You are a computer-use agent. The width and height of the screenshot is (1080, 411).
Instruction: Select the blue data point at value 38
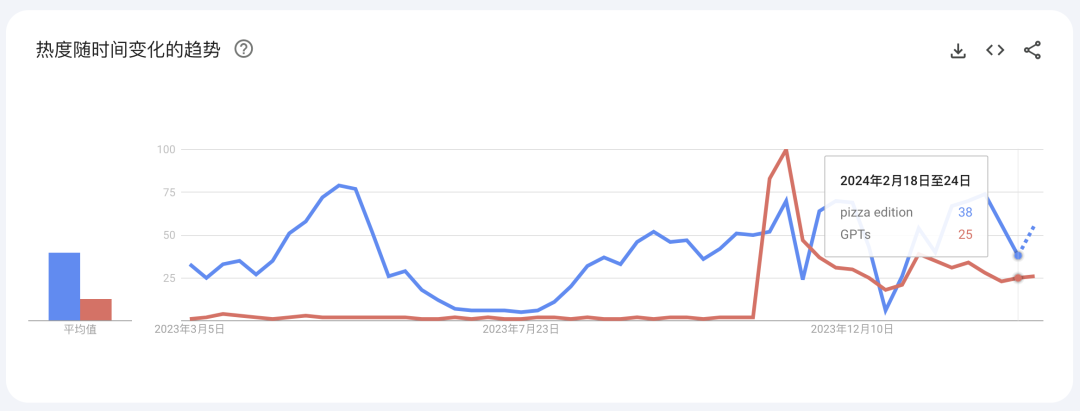pyautogui.click(x=1018, y=255)
